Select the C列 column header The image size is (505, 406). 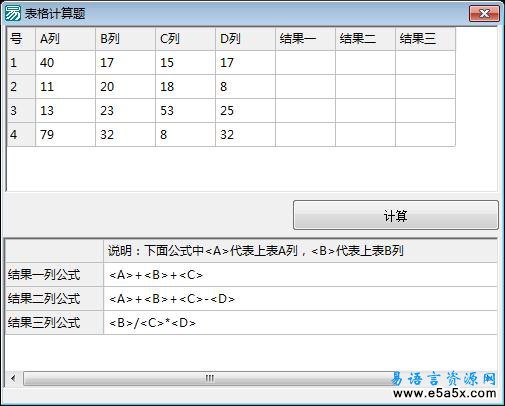185,39
